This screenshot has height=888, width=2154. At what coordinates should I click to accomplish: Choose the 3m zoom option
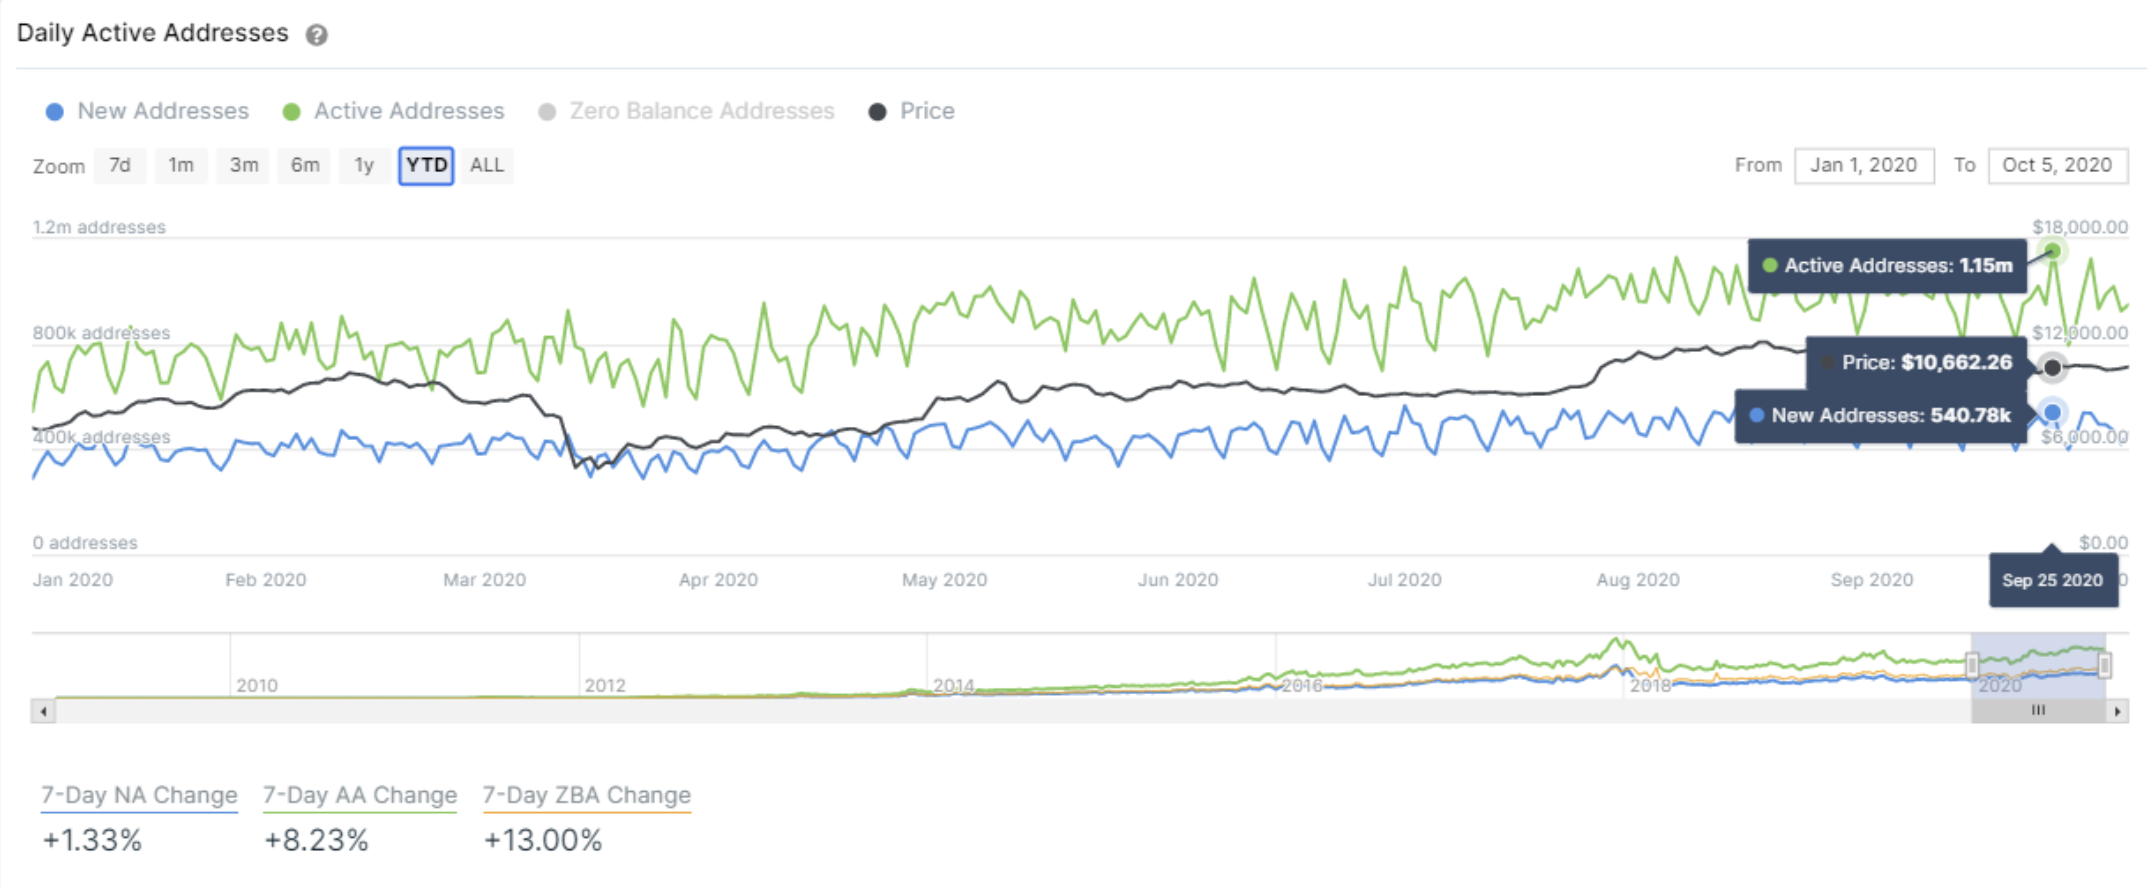click(x=243, y=165)
